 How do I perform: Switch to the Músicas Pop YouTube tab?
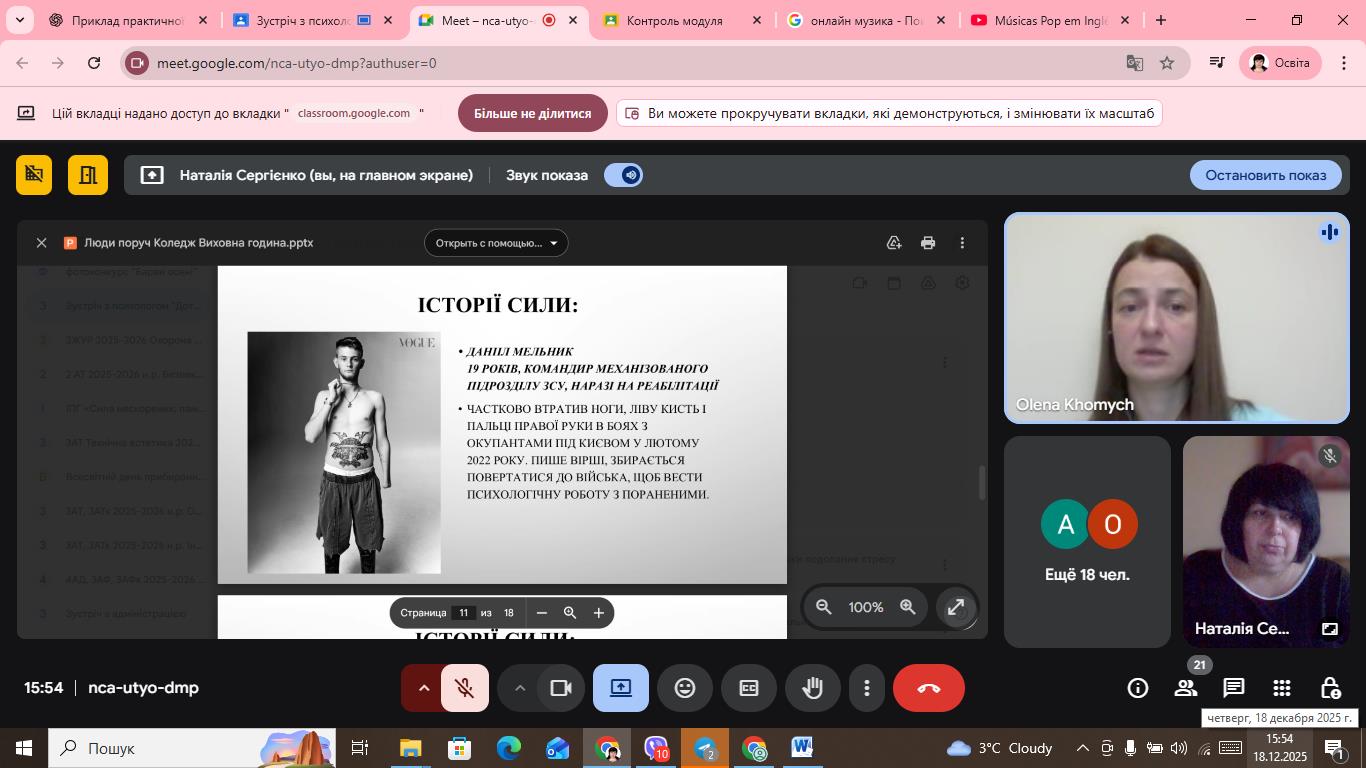pos(1050,20)
